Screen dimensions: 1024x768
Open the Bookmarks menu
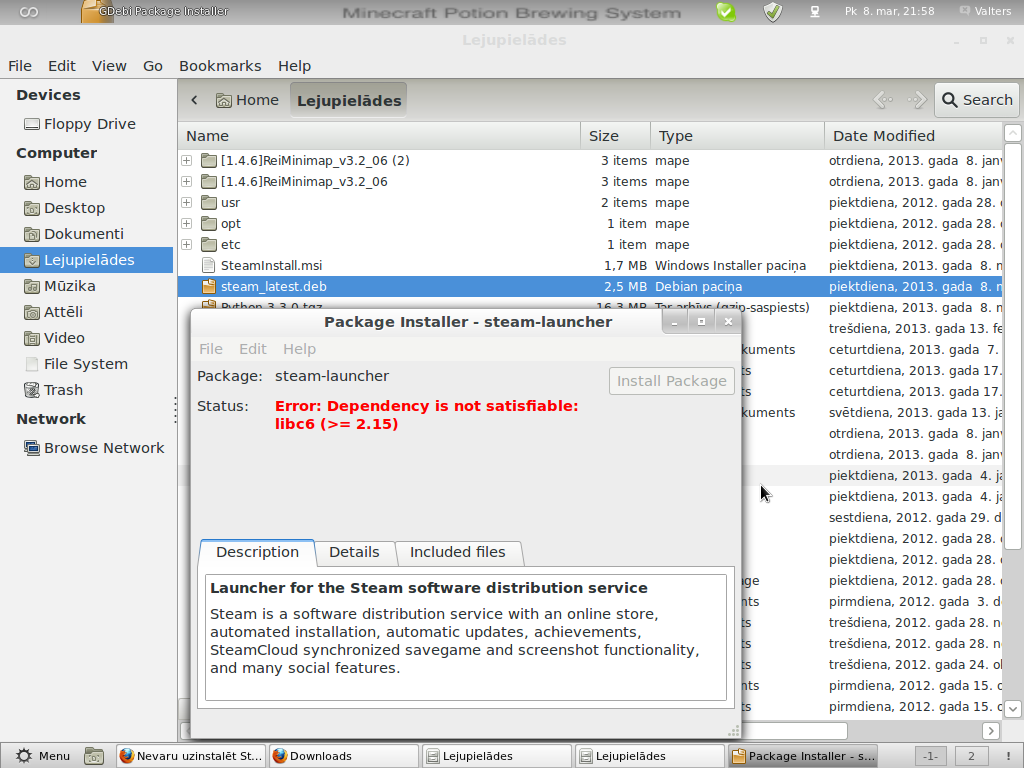(220, 66)
